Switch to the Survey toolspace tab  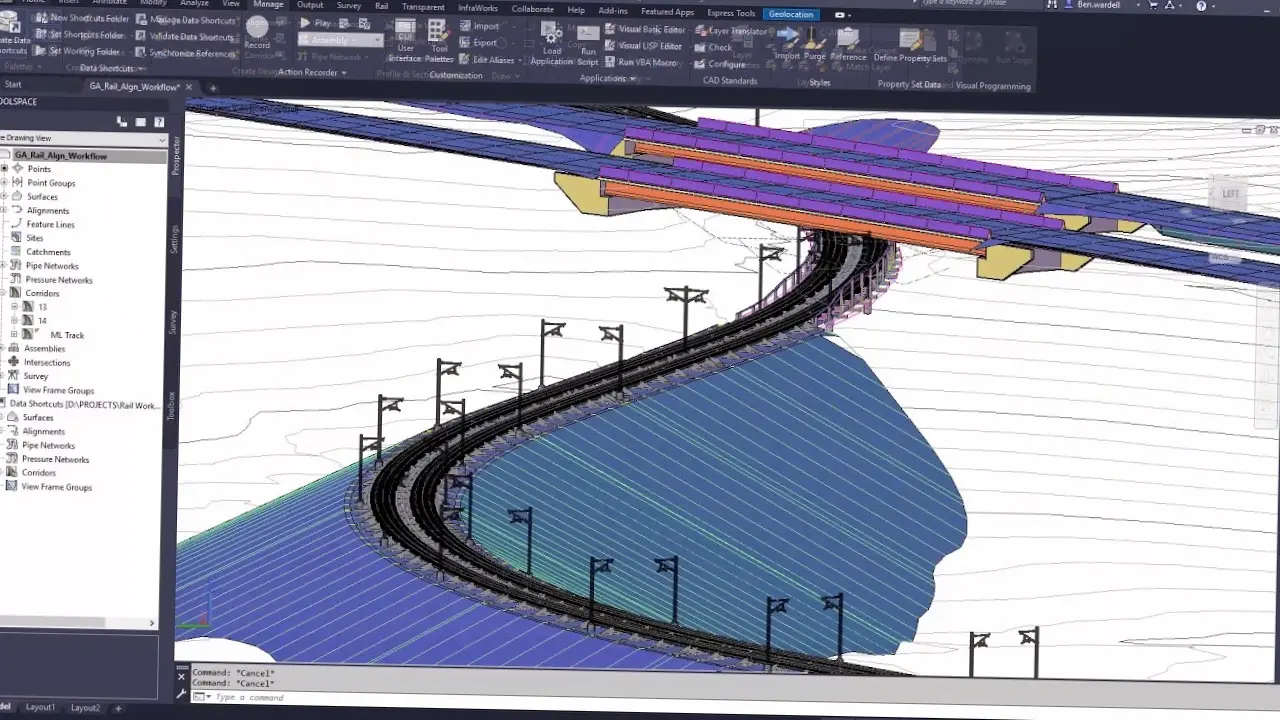(173, 322)
